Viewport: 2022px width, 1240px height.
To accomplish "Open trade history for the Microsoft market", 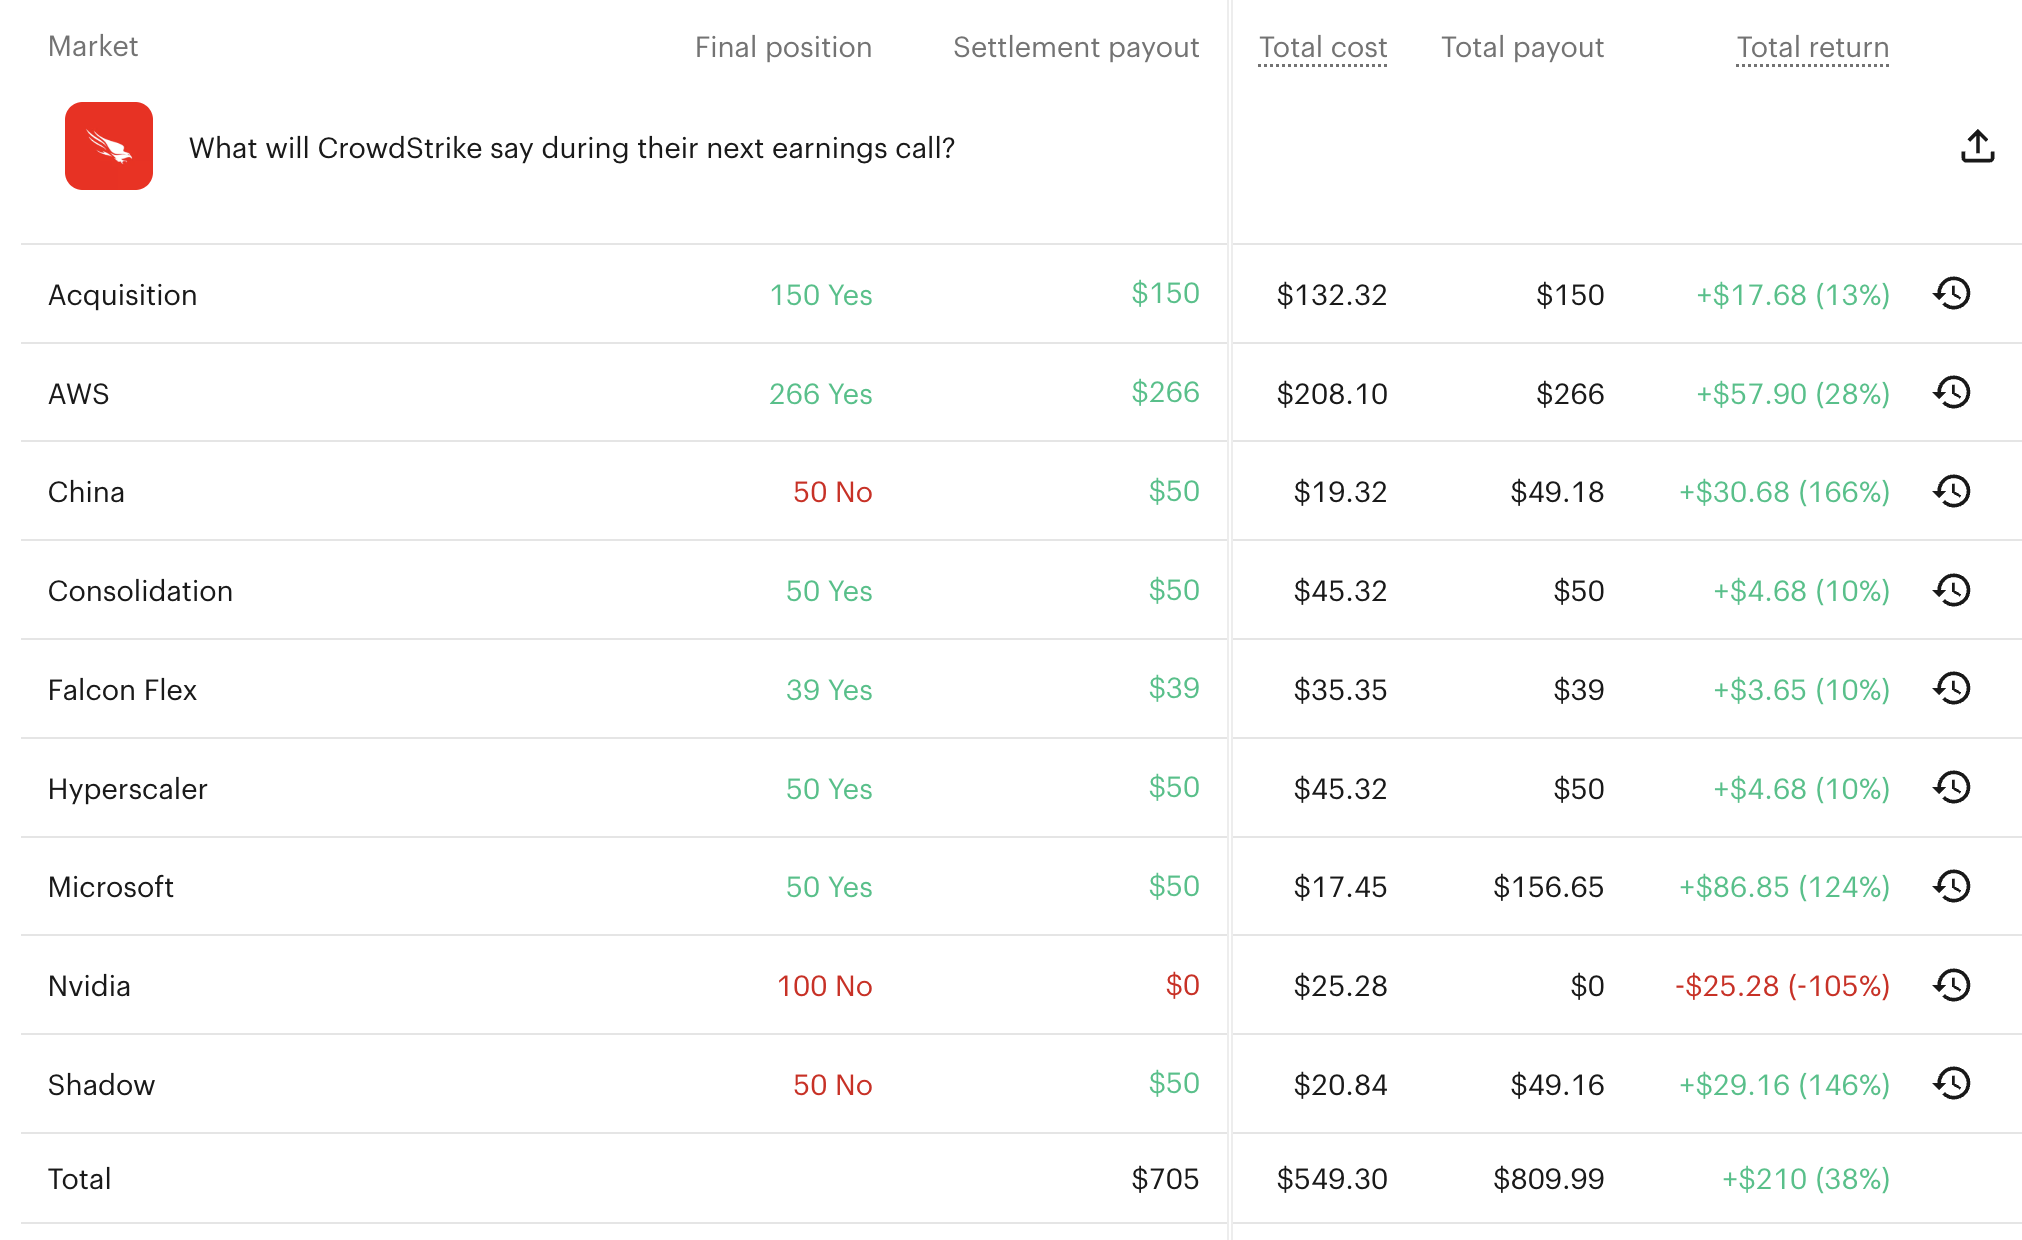I will pos(1951,886).
